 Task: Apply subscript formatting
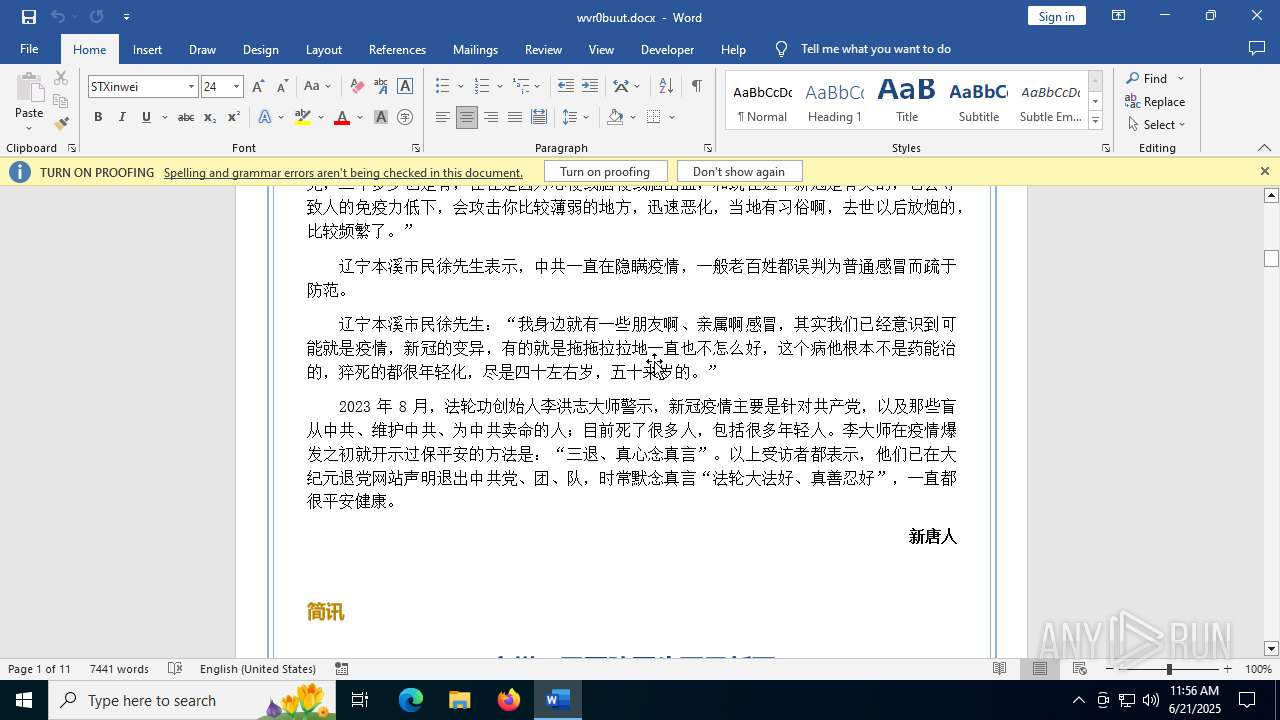point(210,117)
